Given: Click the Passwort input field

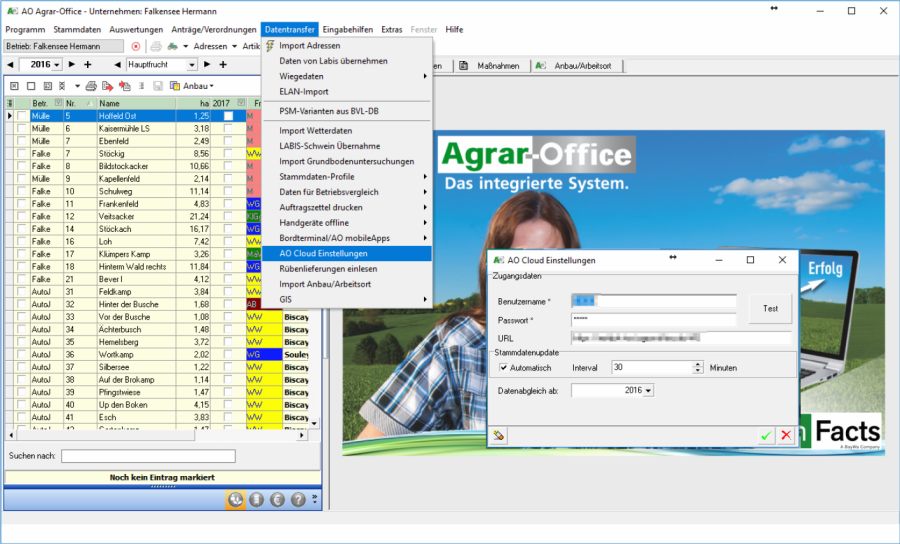Looking at the screenshot, I should (x=654, y=320).
